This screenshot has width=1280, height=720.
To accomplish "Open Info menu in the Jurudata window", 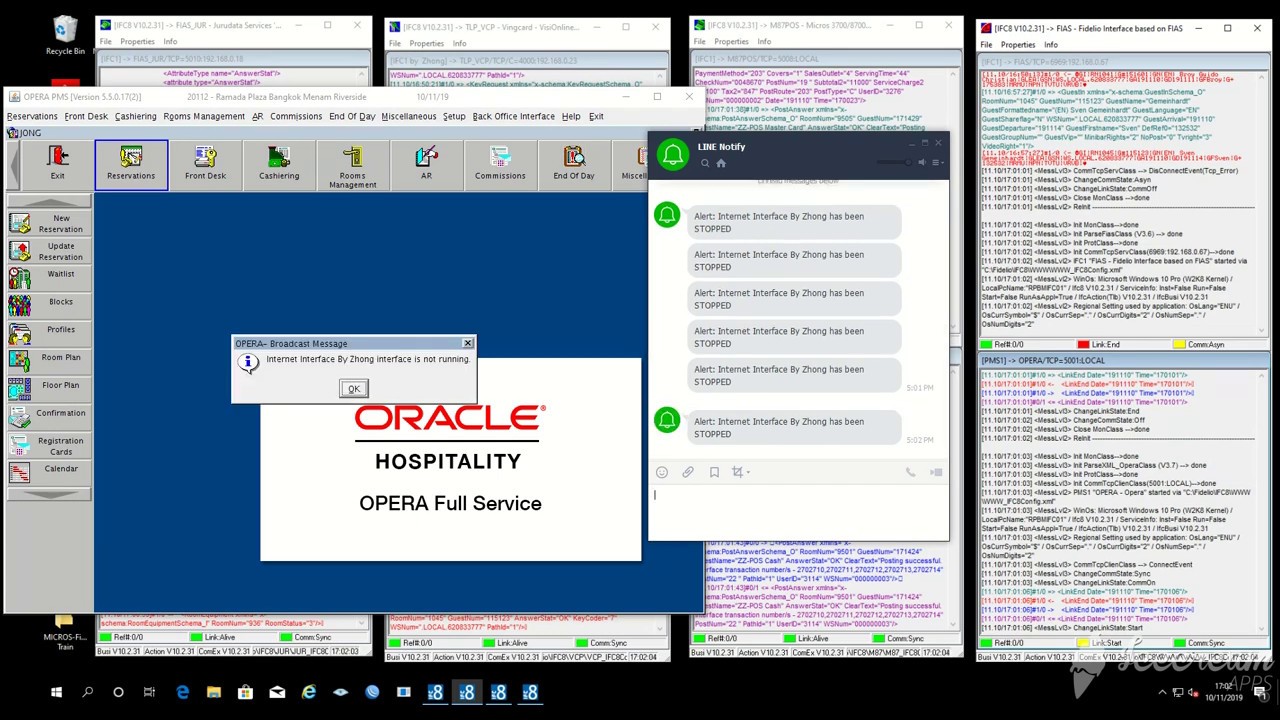I will (x=170, y=42).
